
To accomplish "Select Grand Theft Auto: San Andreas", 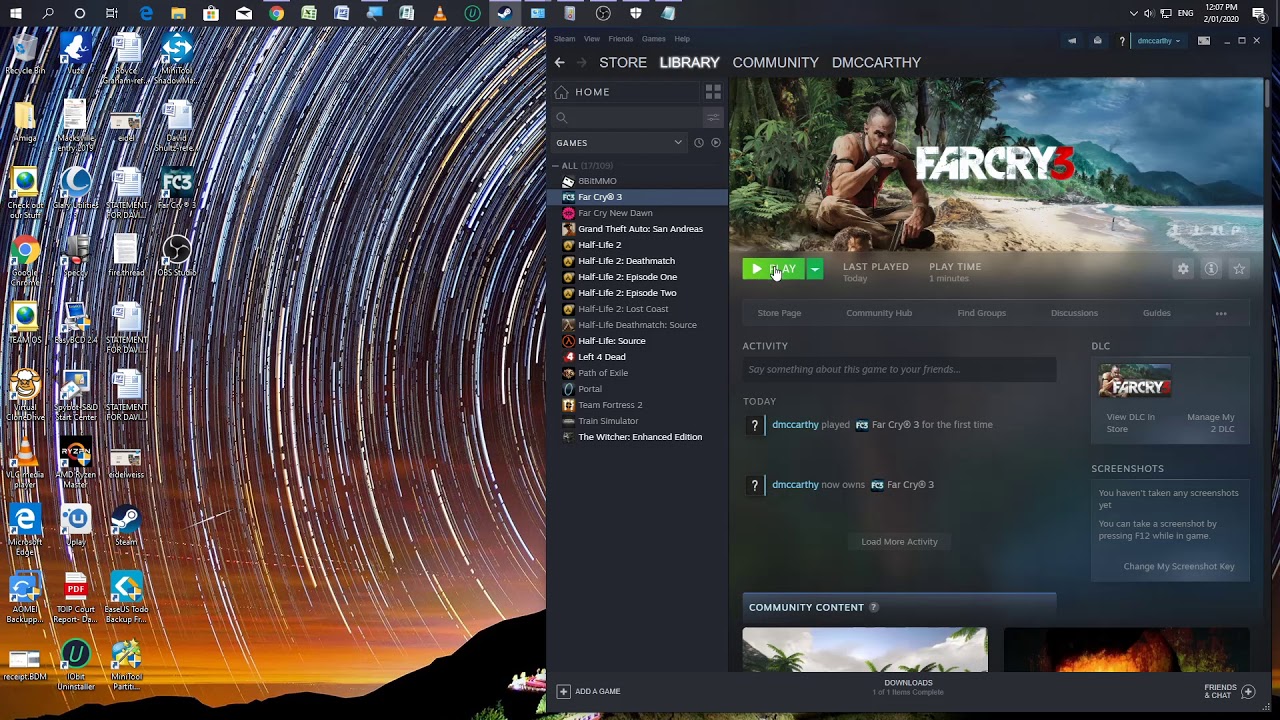I will pos(640,229).
